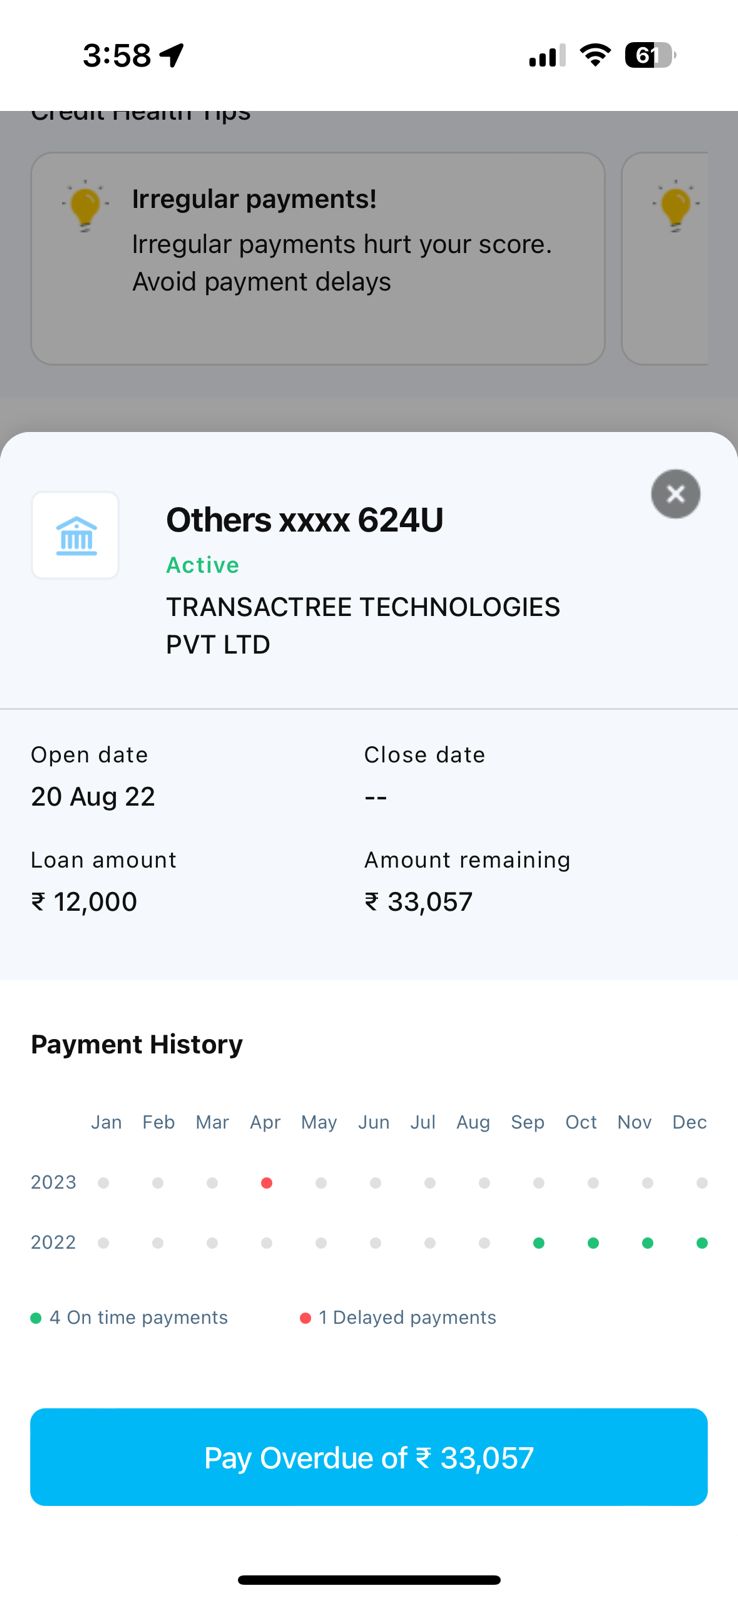Close the loan details sheet

(x=676, y=494)
